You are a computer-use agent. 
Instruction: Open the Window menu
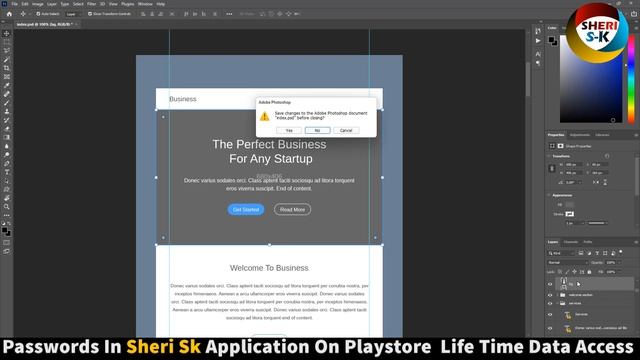(145, 4)
